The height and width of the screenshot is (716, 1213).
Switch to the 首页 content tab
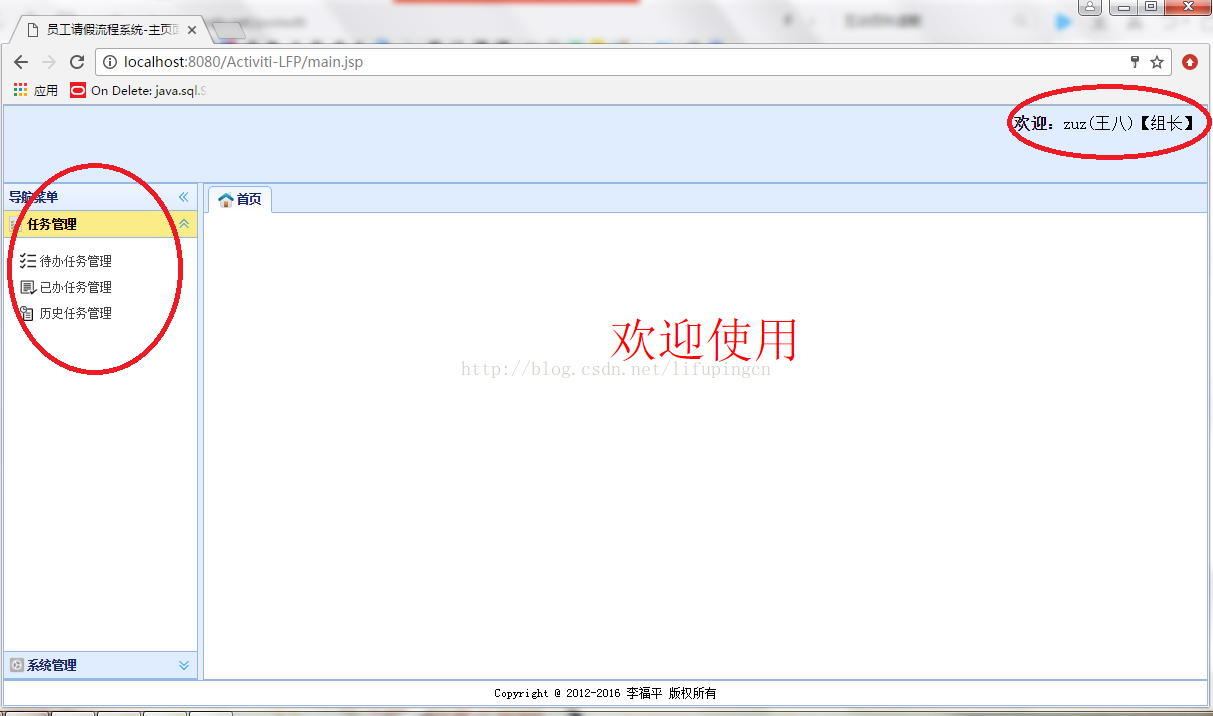[x=245, y=199]
